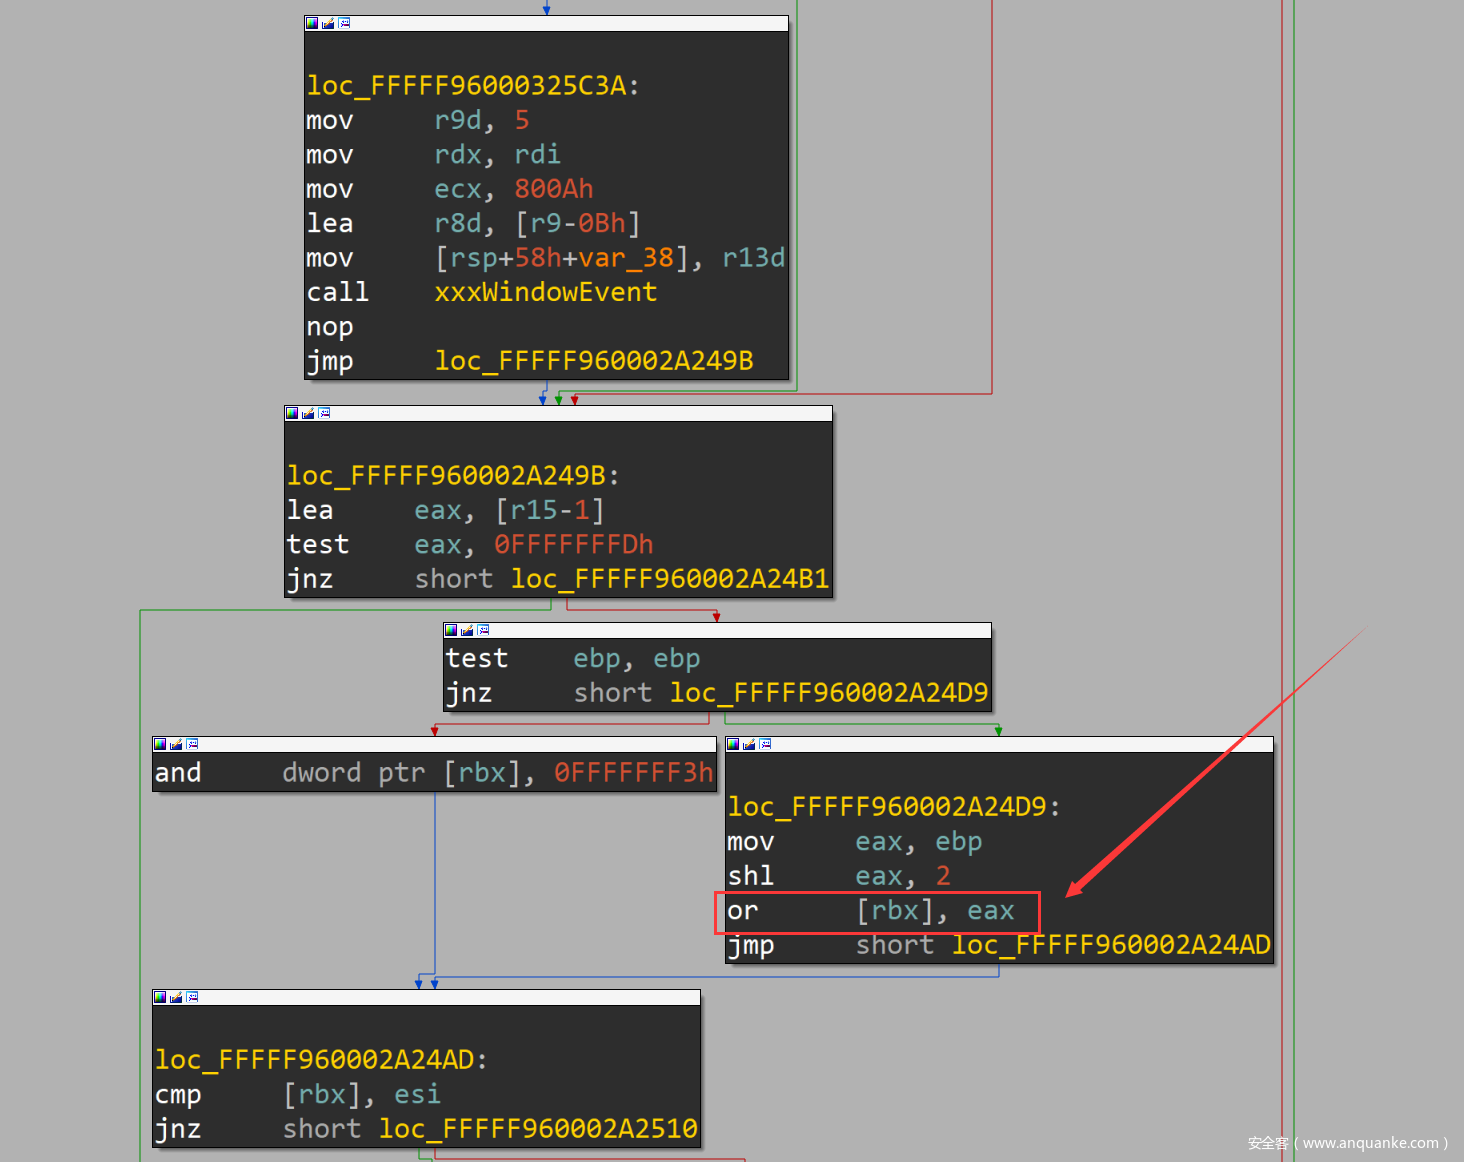
Task: Click color palette icon on loc_FFFFF96000325C3A node
Action: [x=312, y=23]
